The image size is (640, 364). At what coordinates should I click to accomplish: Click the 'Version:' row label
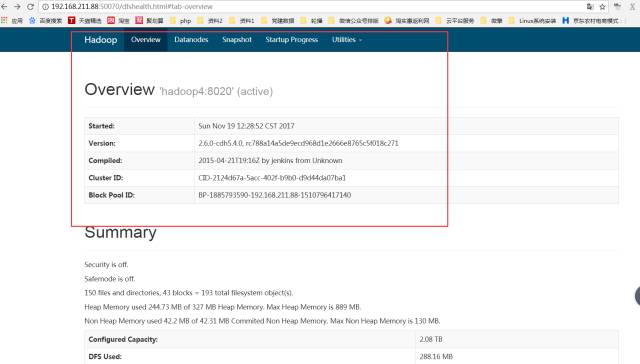tap(102, 143)
